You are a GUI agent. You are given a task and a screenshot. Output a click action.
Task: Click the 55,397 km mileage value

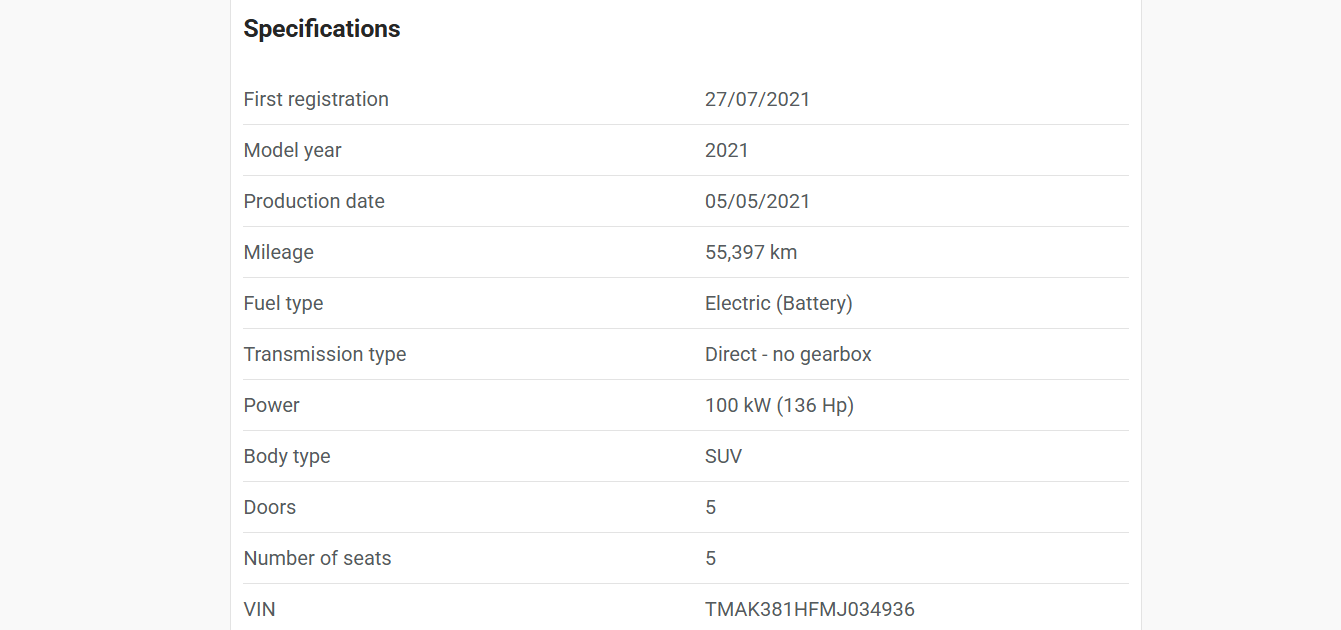point(751,252)
